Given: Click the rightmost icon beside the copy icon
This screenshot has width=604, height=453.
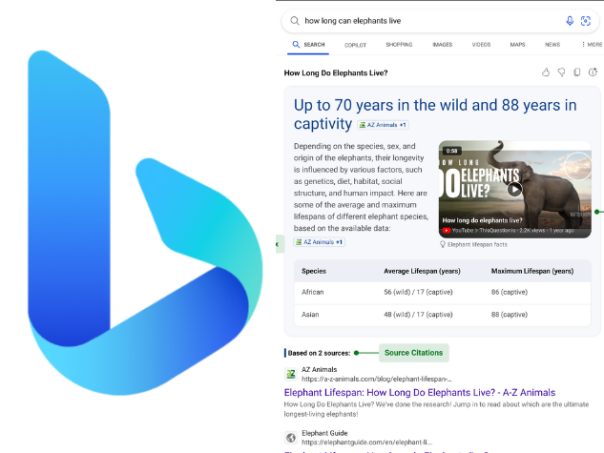Looking at the screenshot, I should (593, 72).
